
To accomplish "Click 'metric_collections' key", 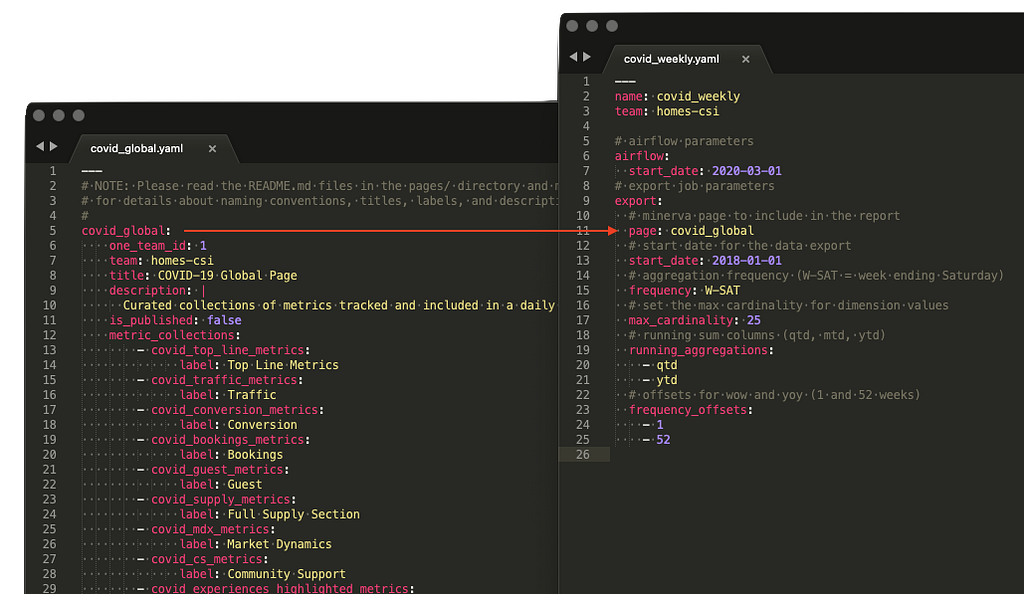I will click(172, 336).
